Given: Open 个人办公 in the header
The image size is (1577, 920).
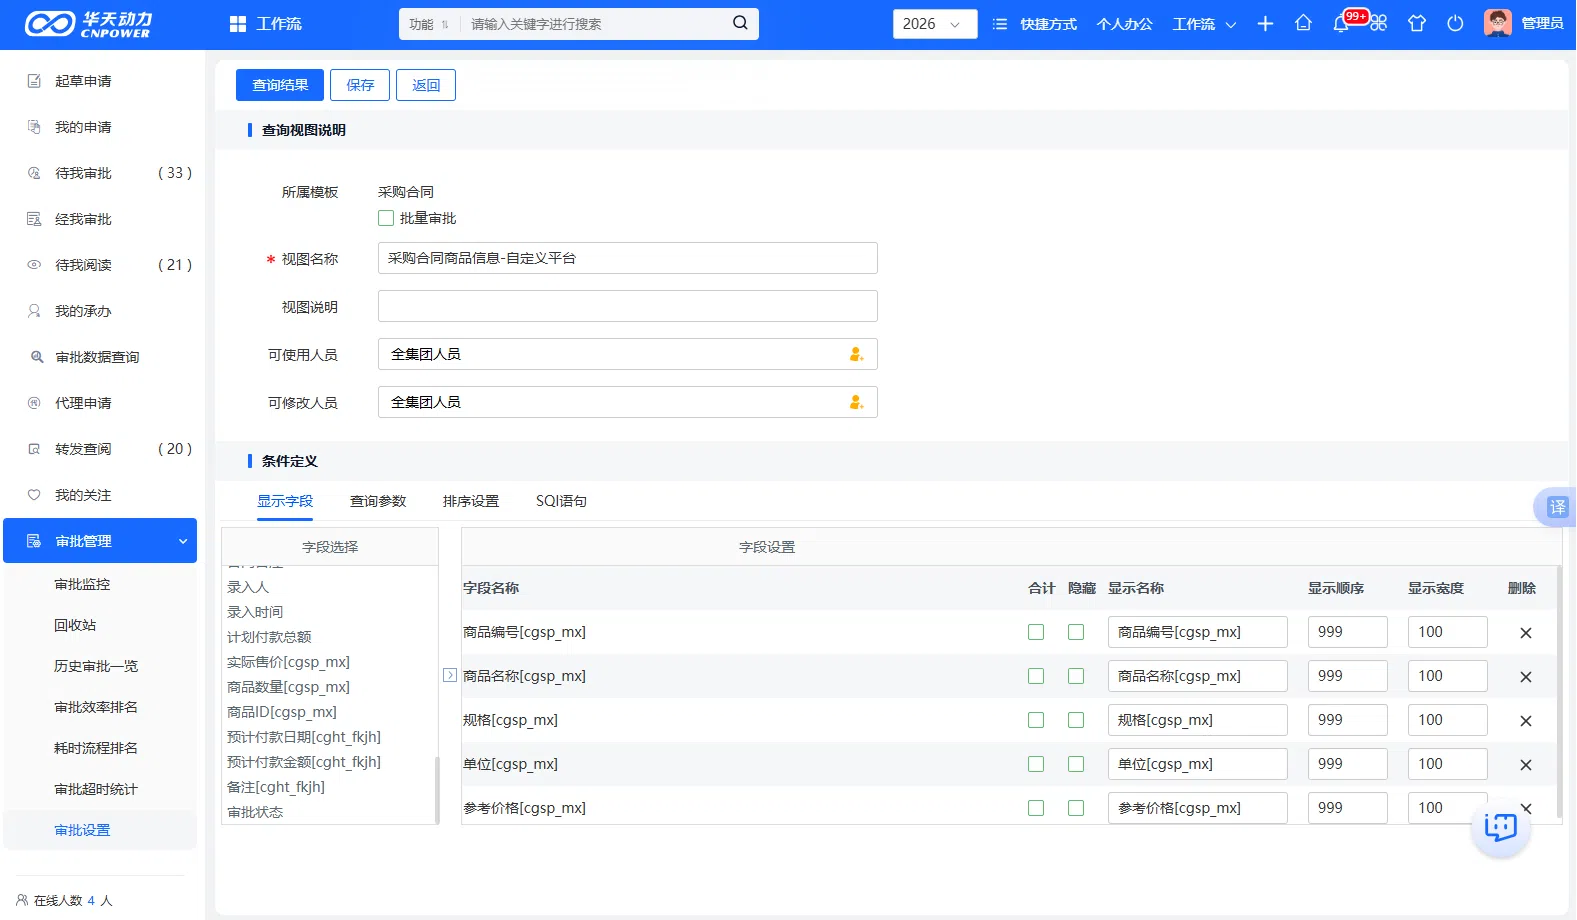Looking at the screenshot, I should point(1124,24).
